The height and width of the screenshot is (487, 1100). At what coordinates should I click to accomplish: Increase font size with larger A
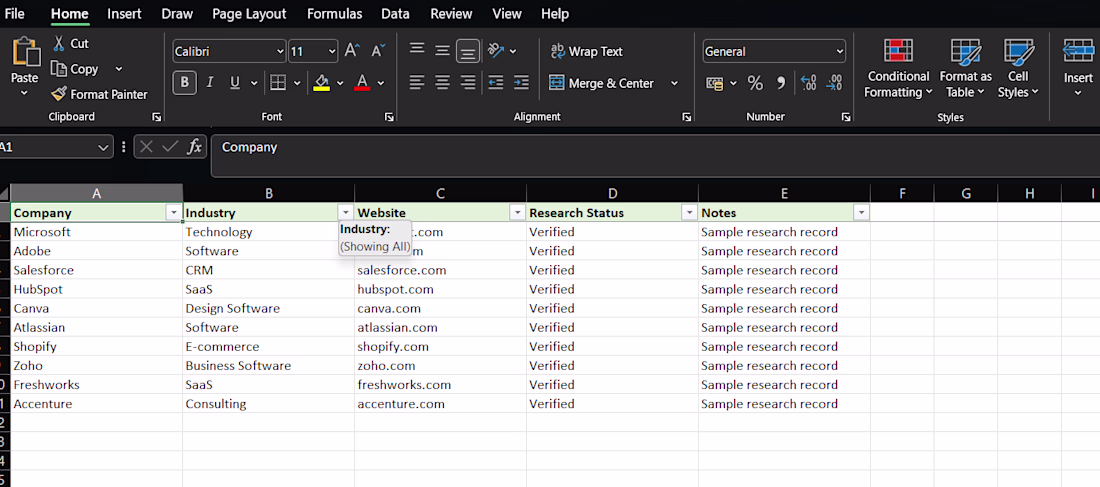pos(352,51)
